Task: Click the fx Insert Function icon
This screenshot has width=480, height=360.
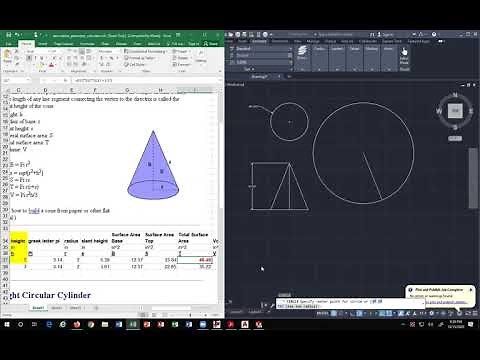Action: 66,80
